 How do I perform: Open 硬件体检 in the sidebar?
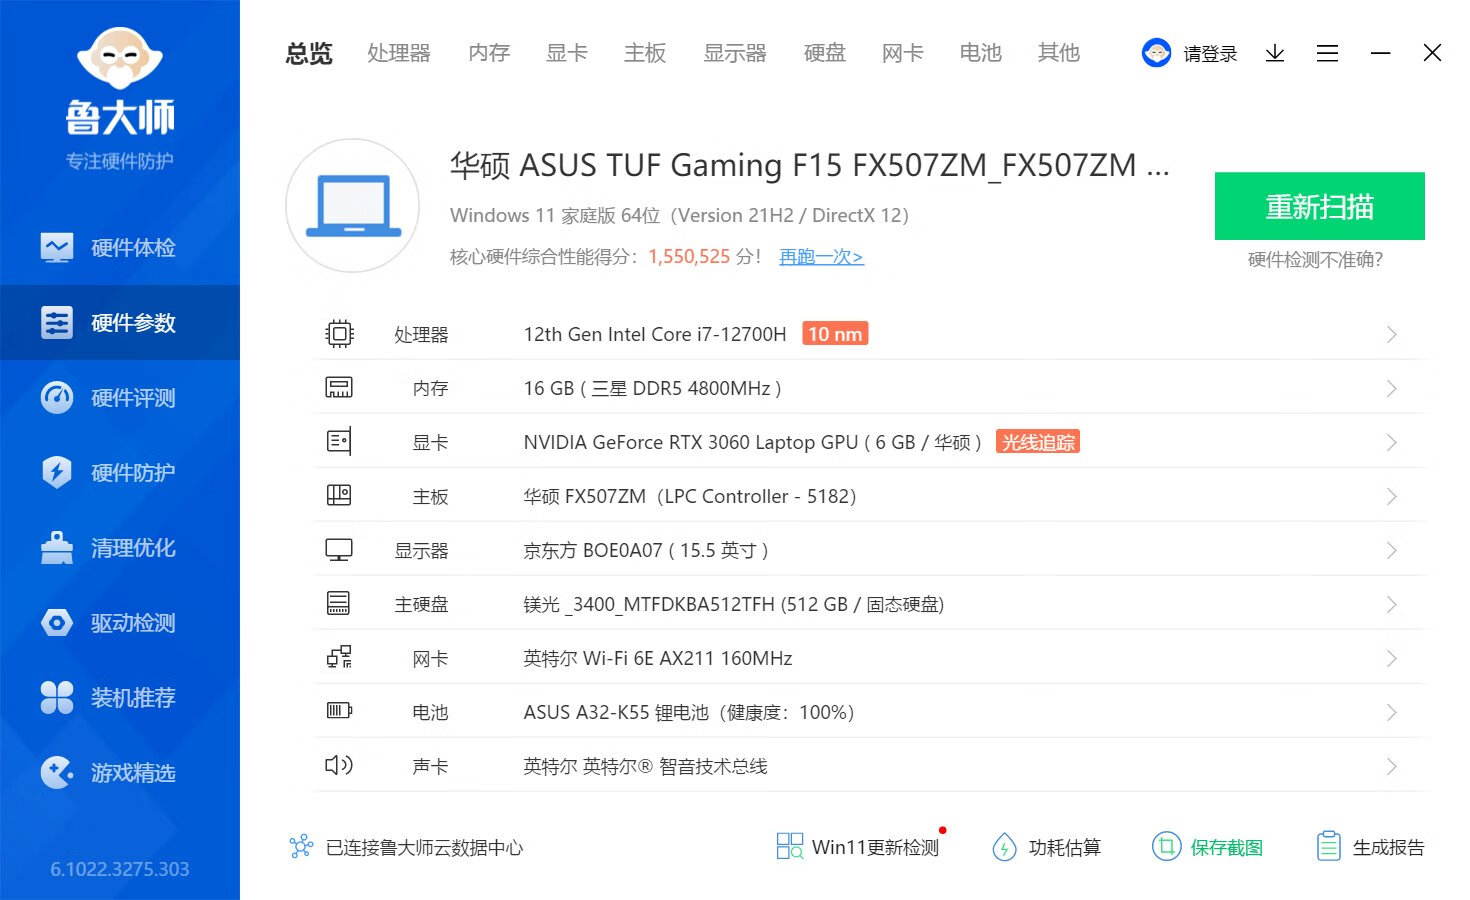point(120,247)
